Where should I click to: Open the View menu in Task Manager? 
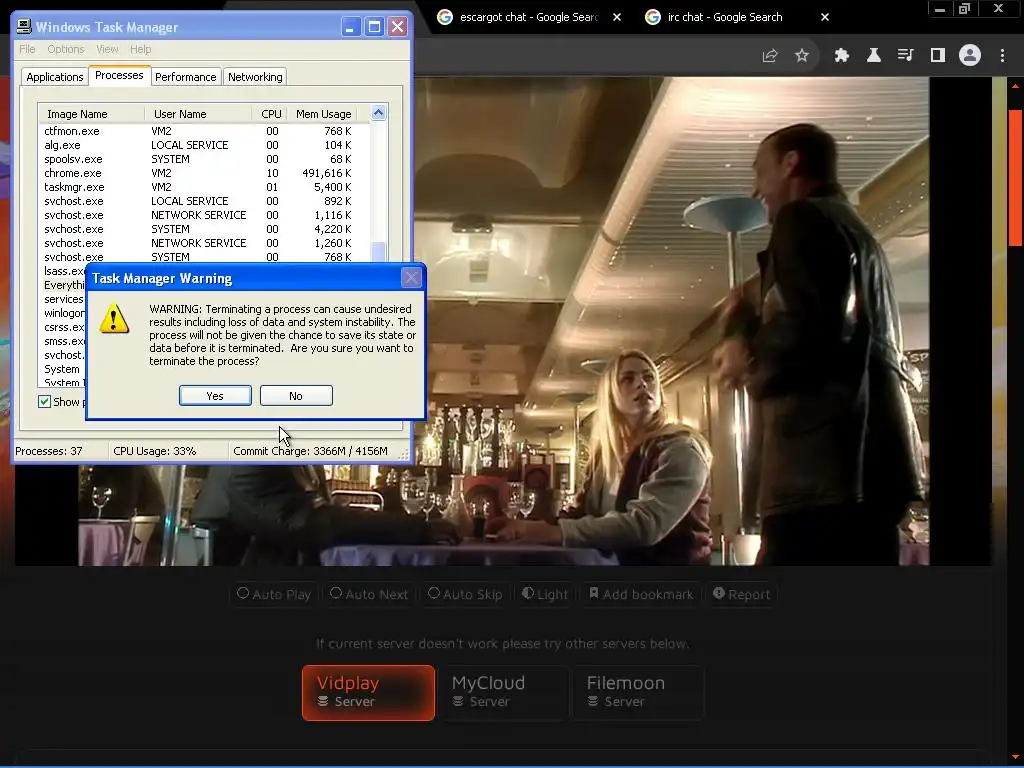(x=107, y=50)
